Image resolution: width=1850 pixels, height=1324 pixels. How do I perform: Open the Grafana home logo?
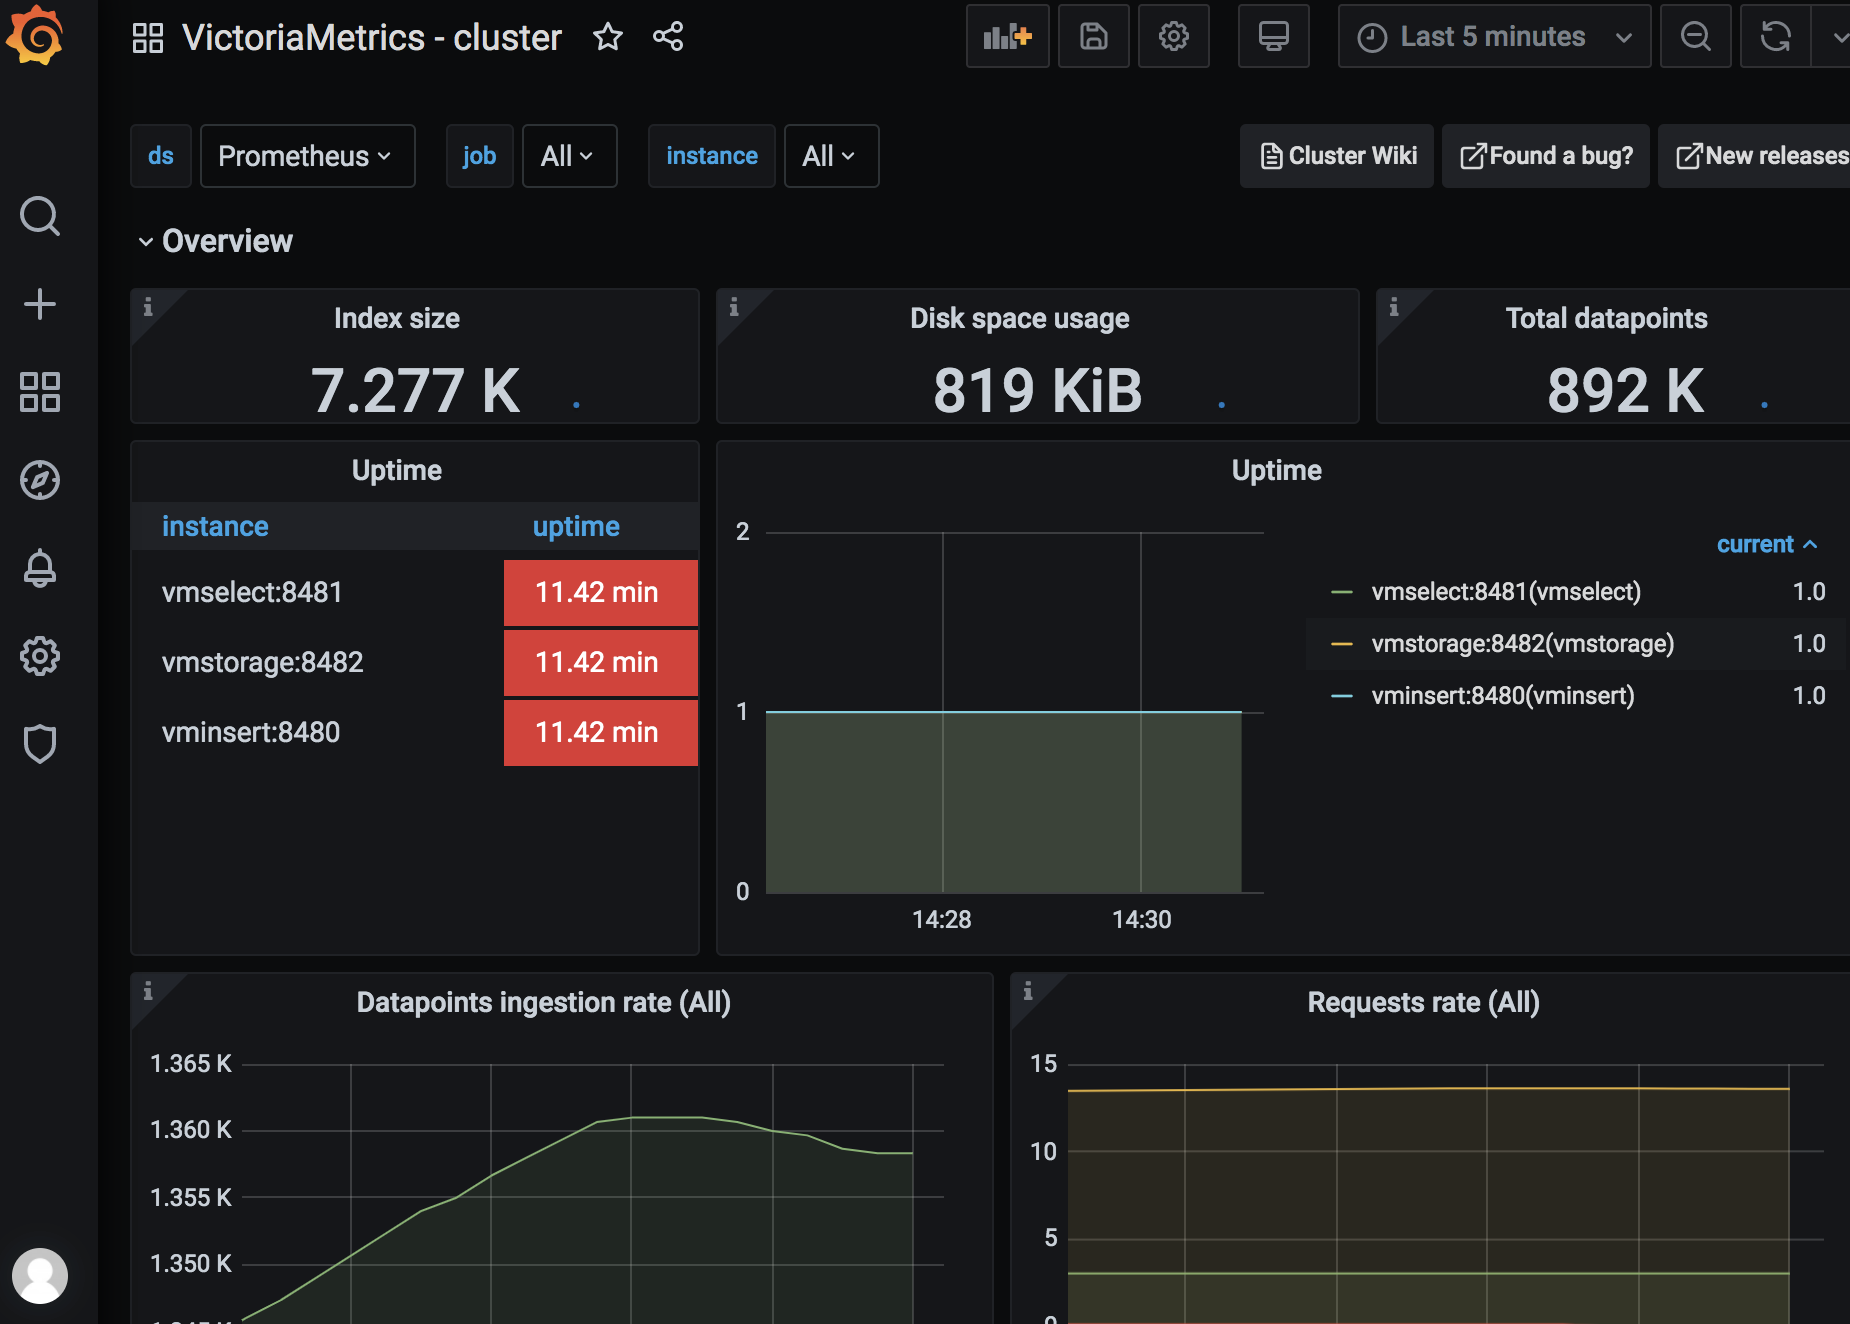tap(36, 36)
